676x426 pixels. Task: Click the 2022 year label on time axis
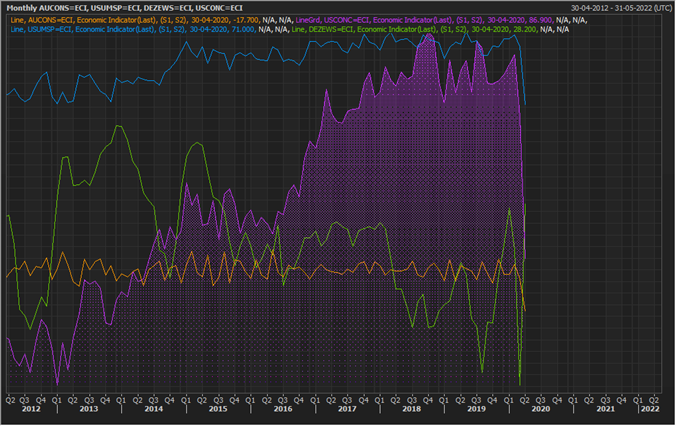[x=650, y=409]
